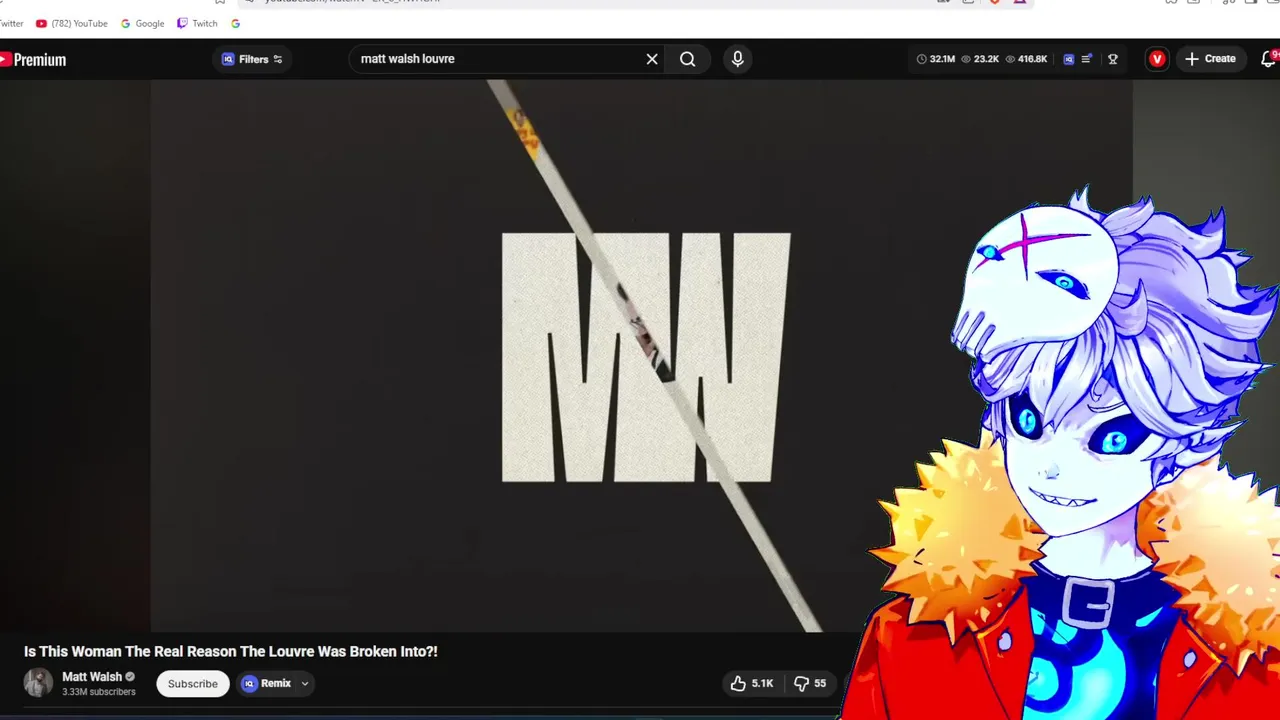Open the vidIQ square icon in stats bar
Viewport: 1280px width, 720px height.
tap(1068, 59)
